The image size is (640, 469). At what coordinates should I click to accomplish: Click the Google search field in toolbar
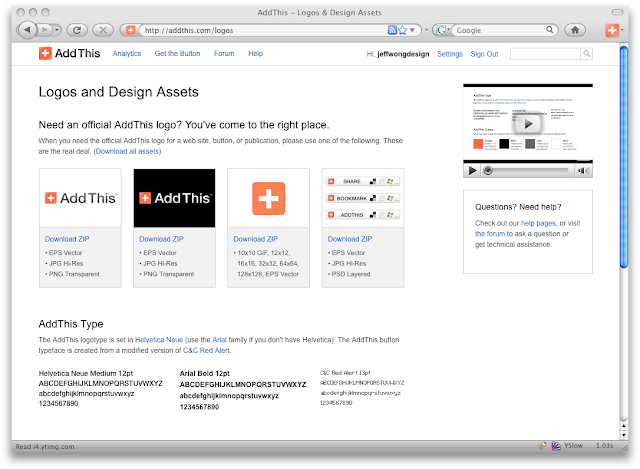pyautogui.click(x=500, y=30)
